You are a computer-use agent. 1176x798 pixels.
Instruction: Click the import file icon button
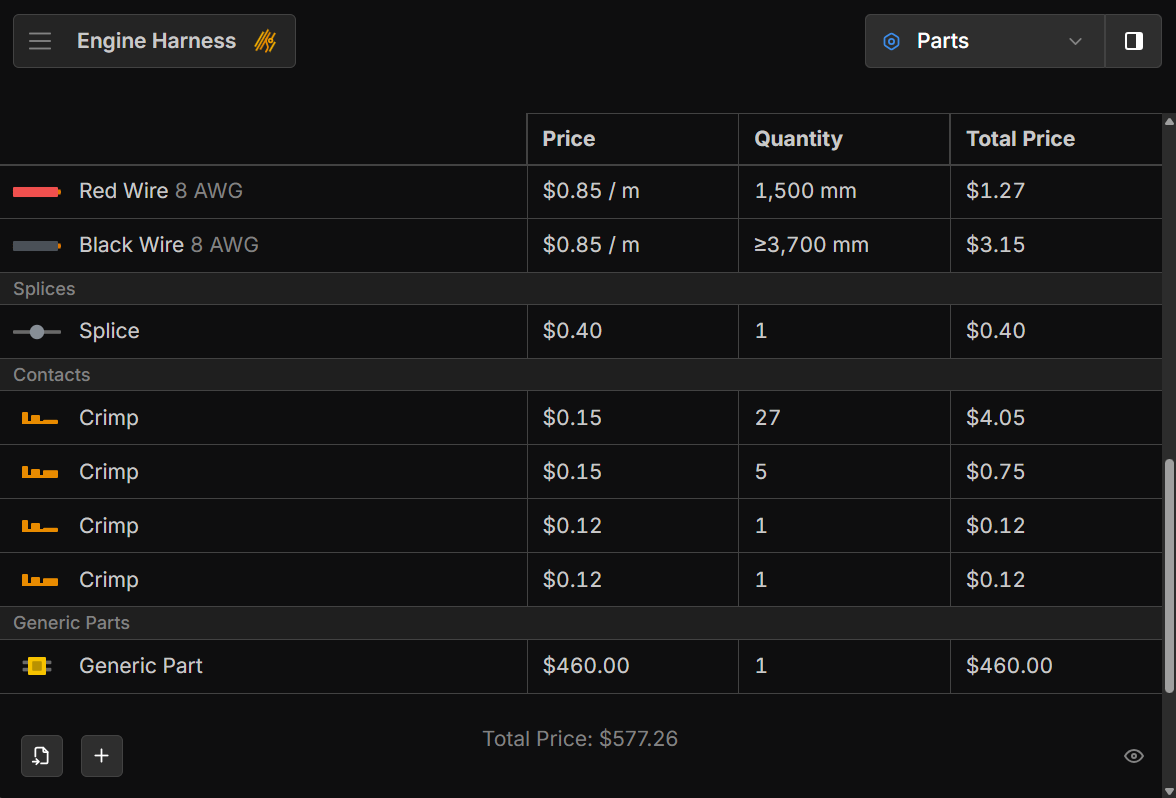click(42, 756)
